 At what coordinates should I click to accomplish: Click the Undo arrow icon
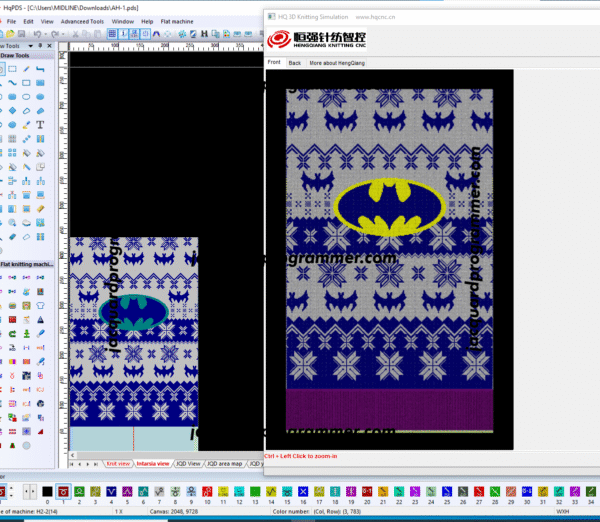[x=37, y=34]
